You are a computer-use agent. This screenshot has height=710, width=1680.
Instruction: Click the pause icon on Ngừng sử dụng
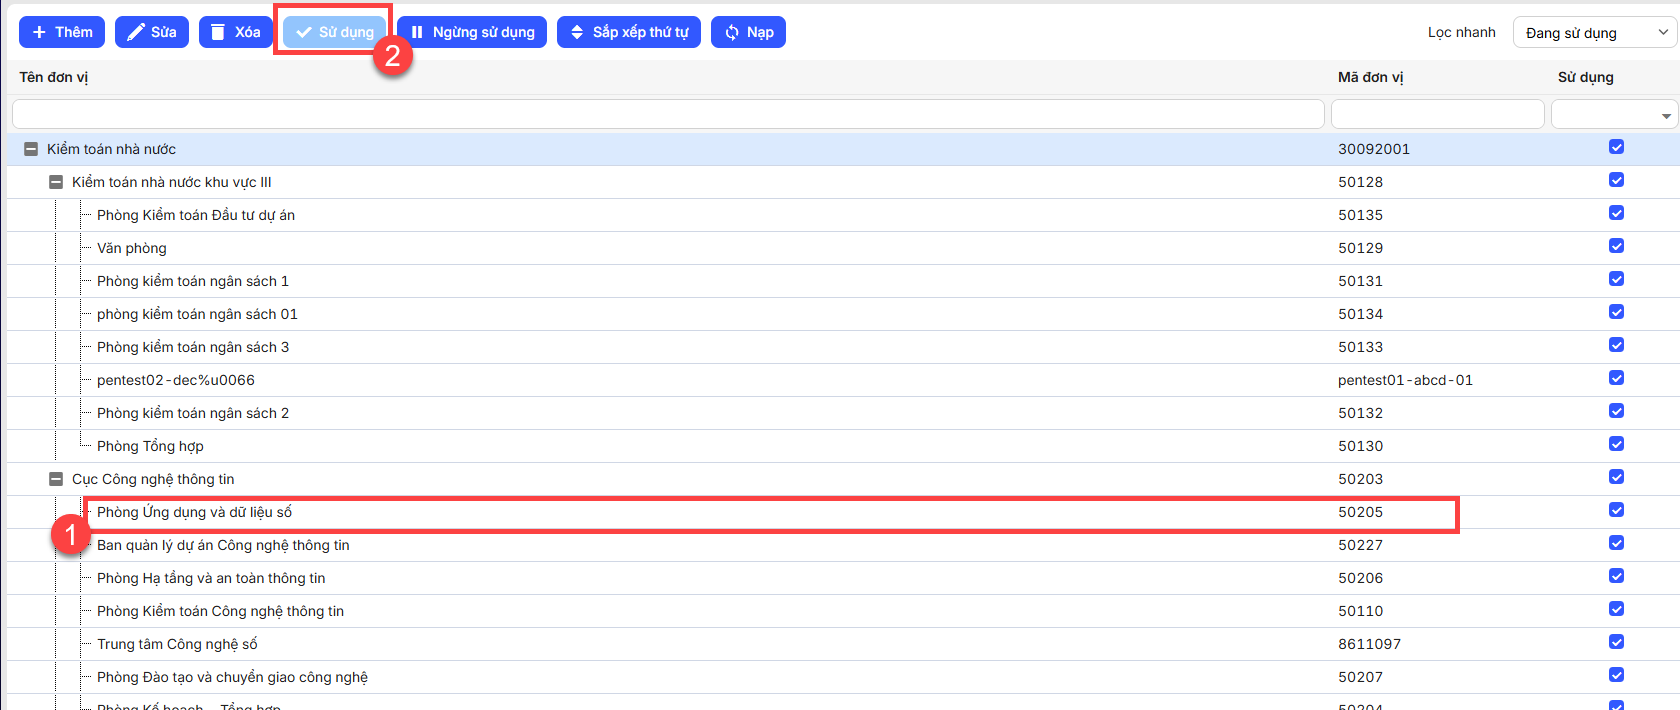tap(417, 32)
